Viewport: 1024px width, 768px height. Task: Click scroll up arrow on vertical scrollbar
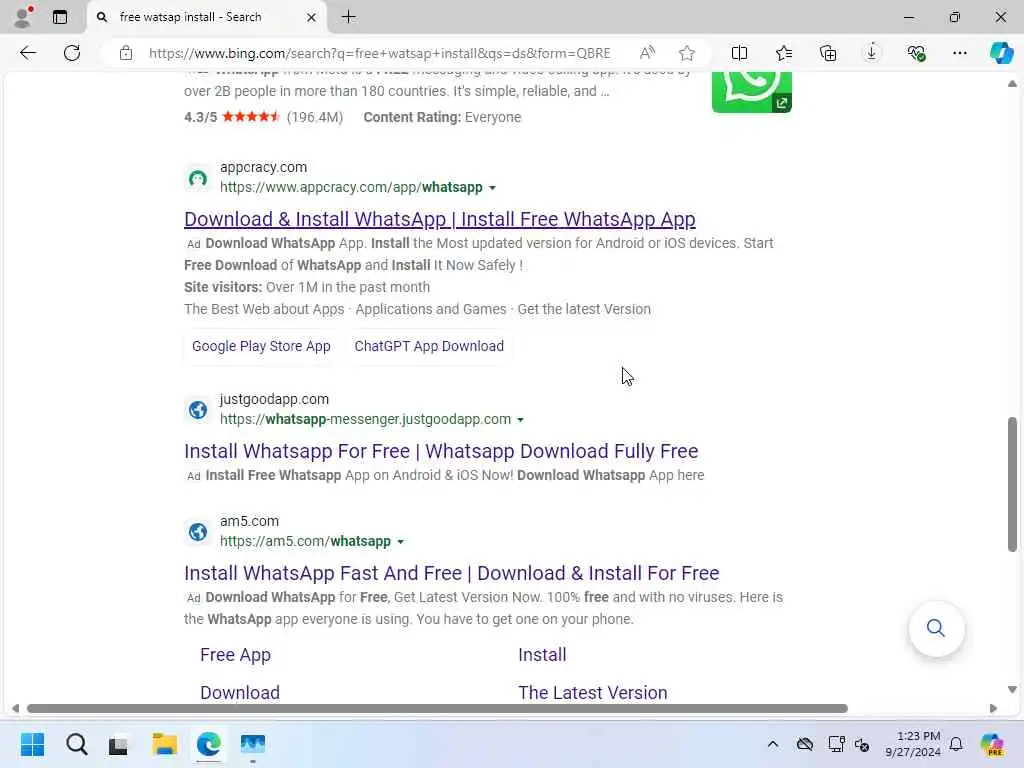[1012, 84]
